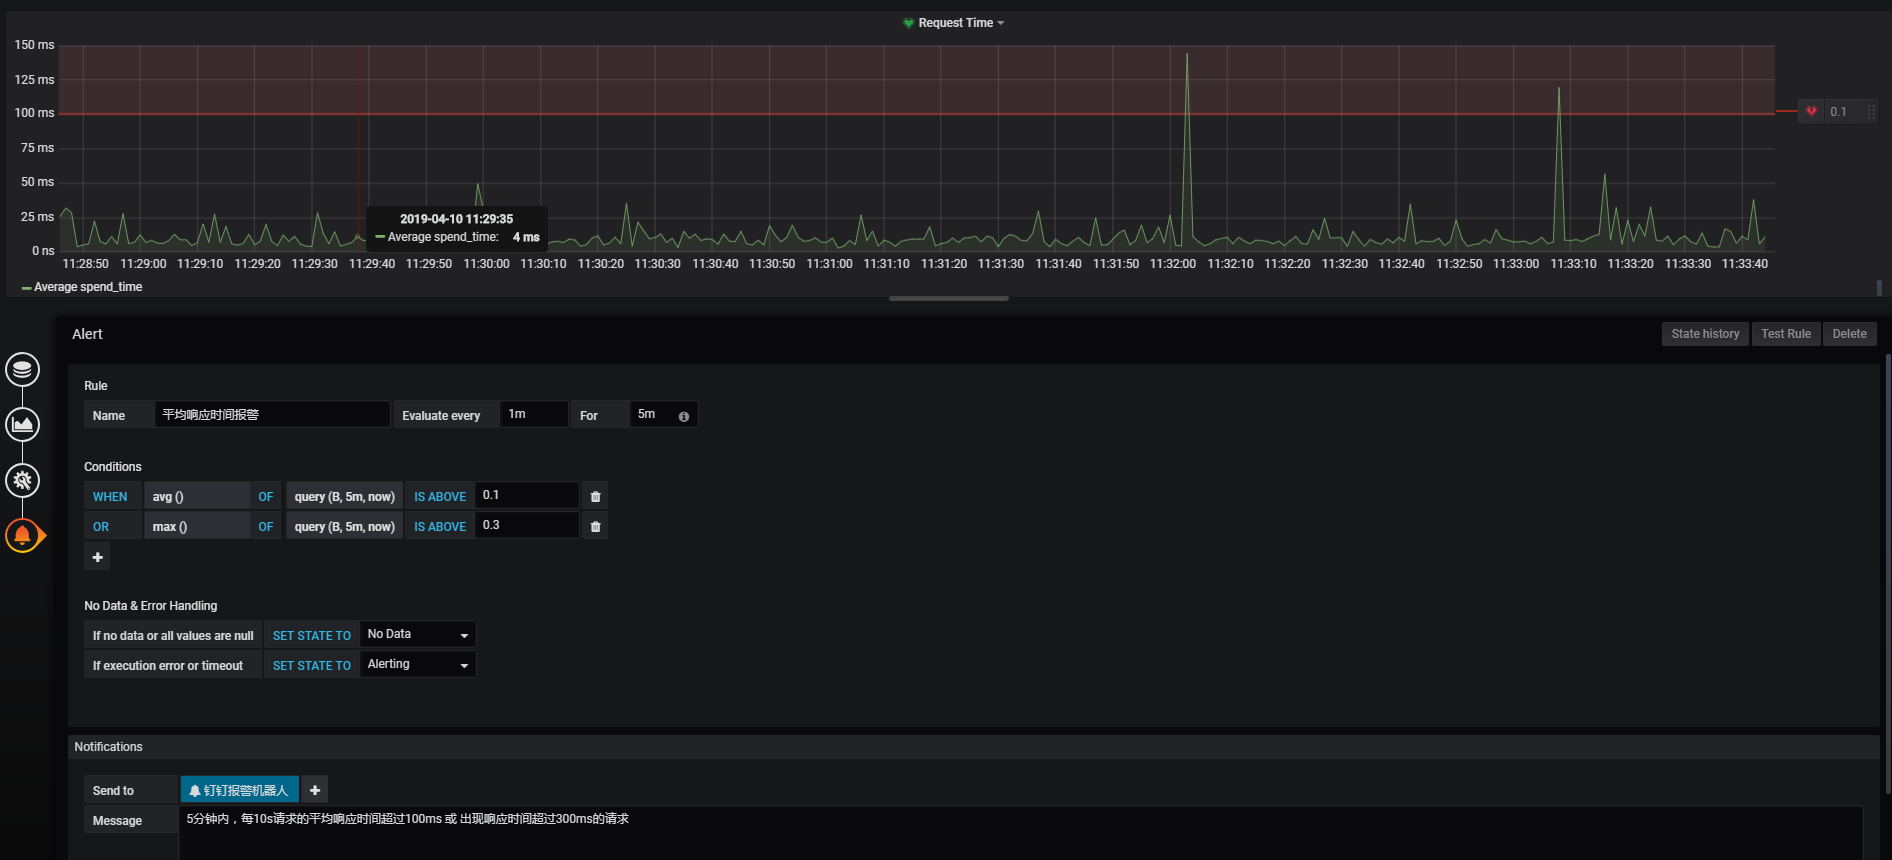Change the first IS ABOVE evaluator

[x=440, y=496]
